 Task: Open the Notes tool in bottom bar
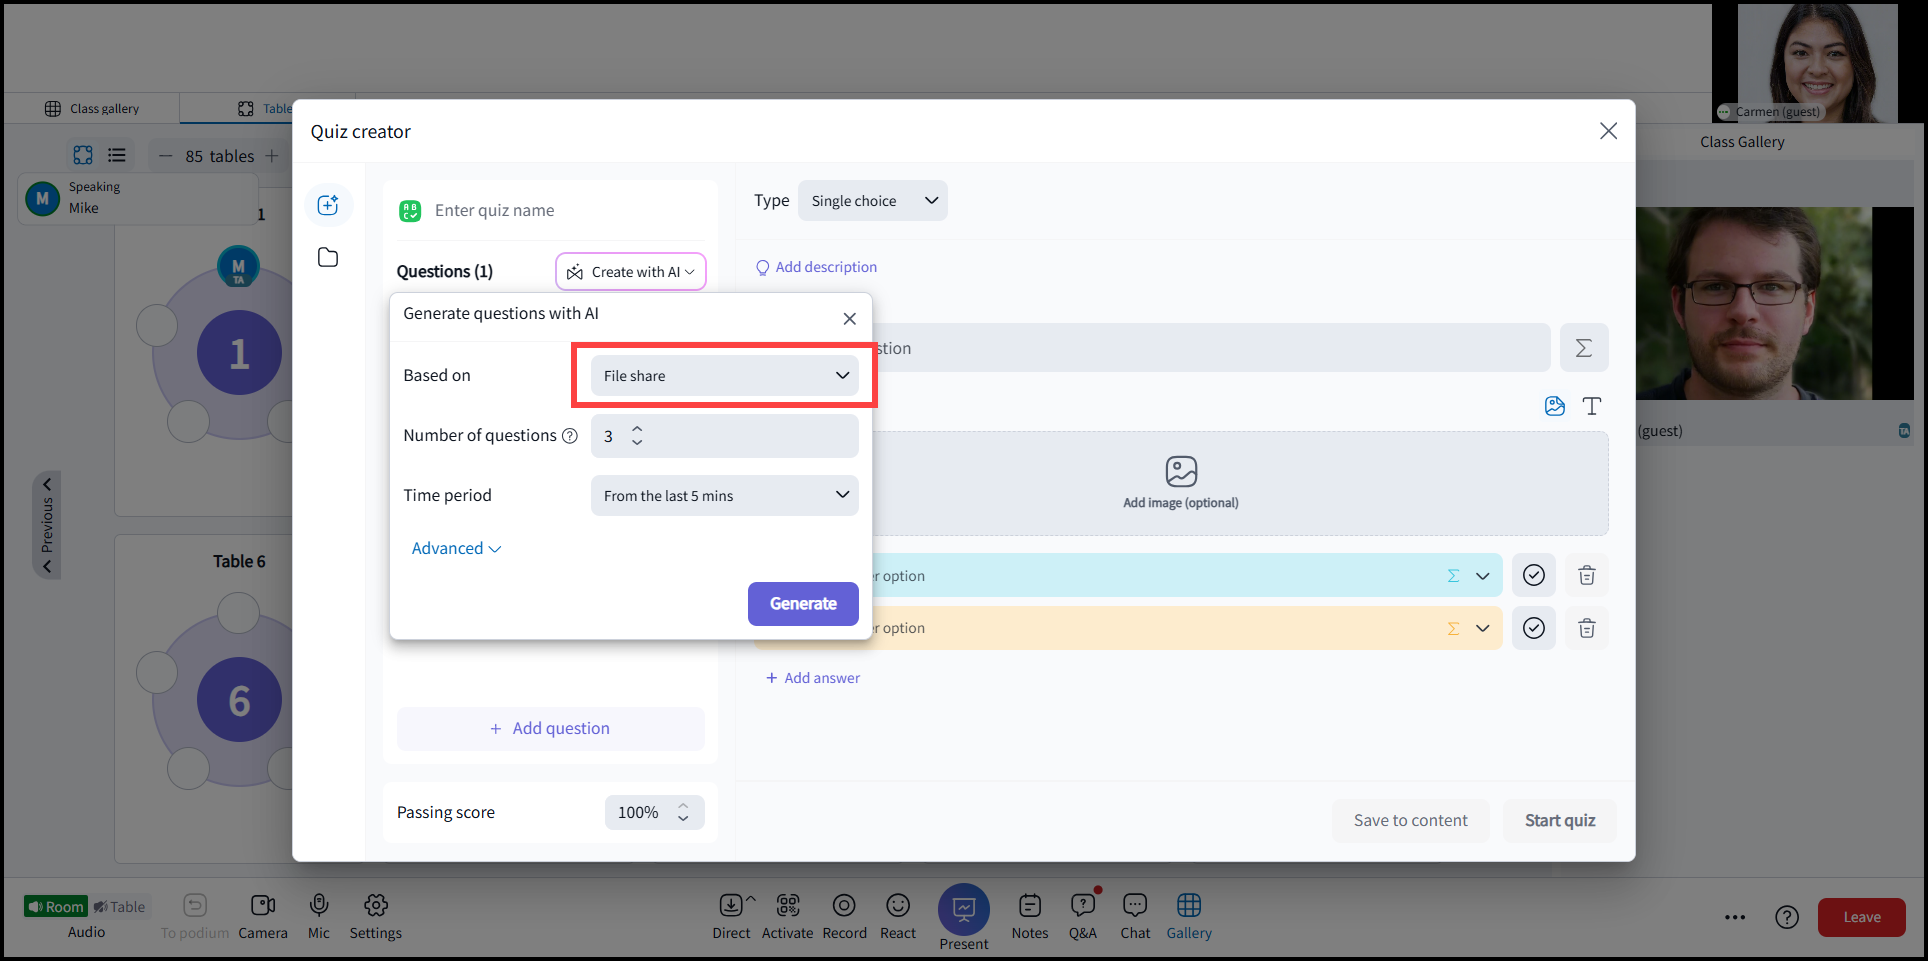1030,917
